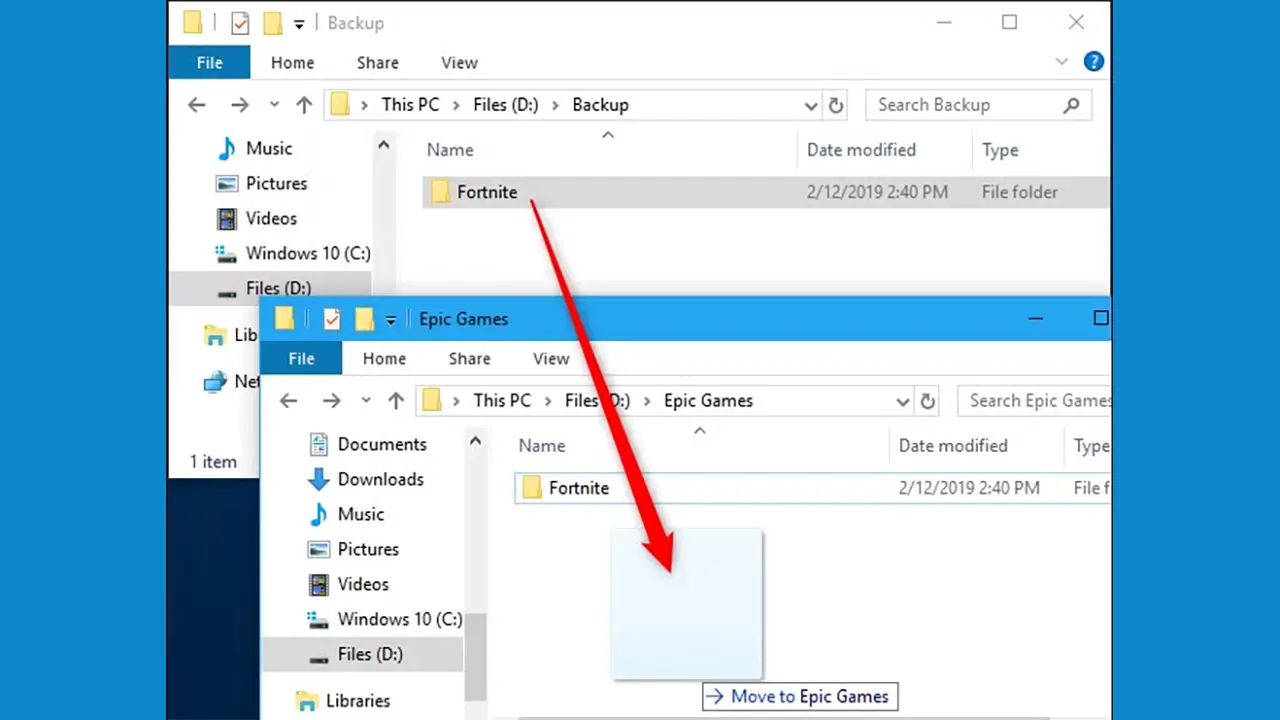This screenshot has height=720, width=1280.
Task: Sort by Name column in Epic Games window
Action: coord(542,446)
